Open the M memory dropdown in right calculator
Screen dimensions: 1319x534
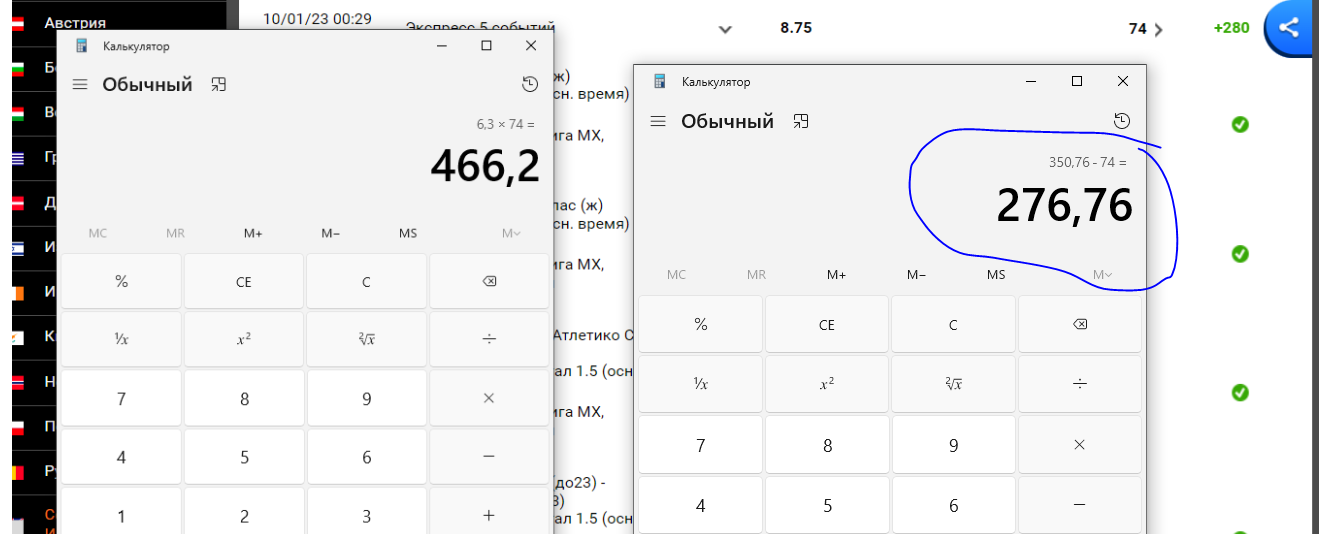[1102, 274]
